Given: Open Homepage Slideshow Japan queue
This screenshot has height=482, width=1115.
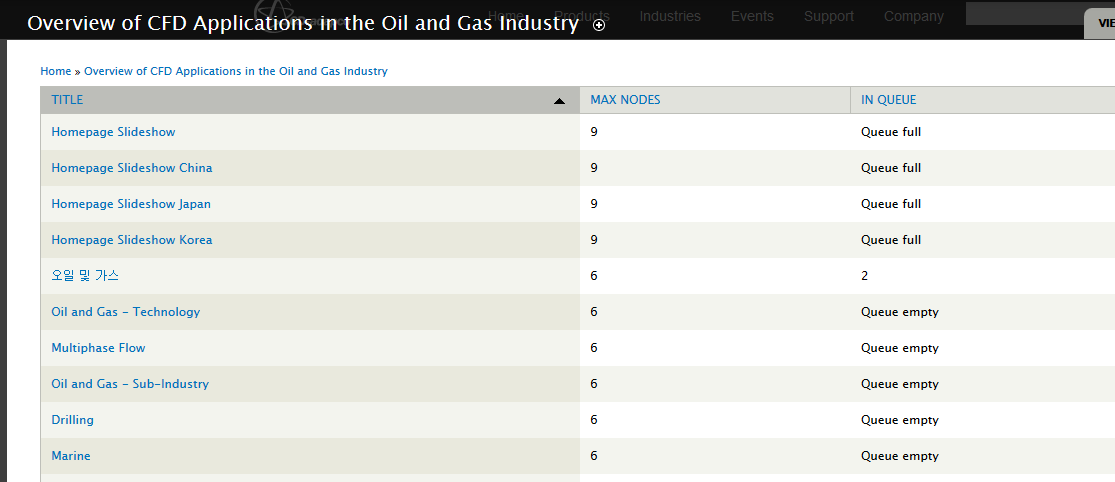Looking at the screenshot, I should [131, 204].
